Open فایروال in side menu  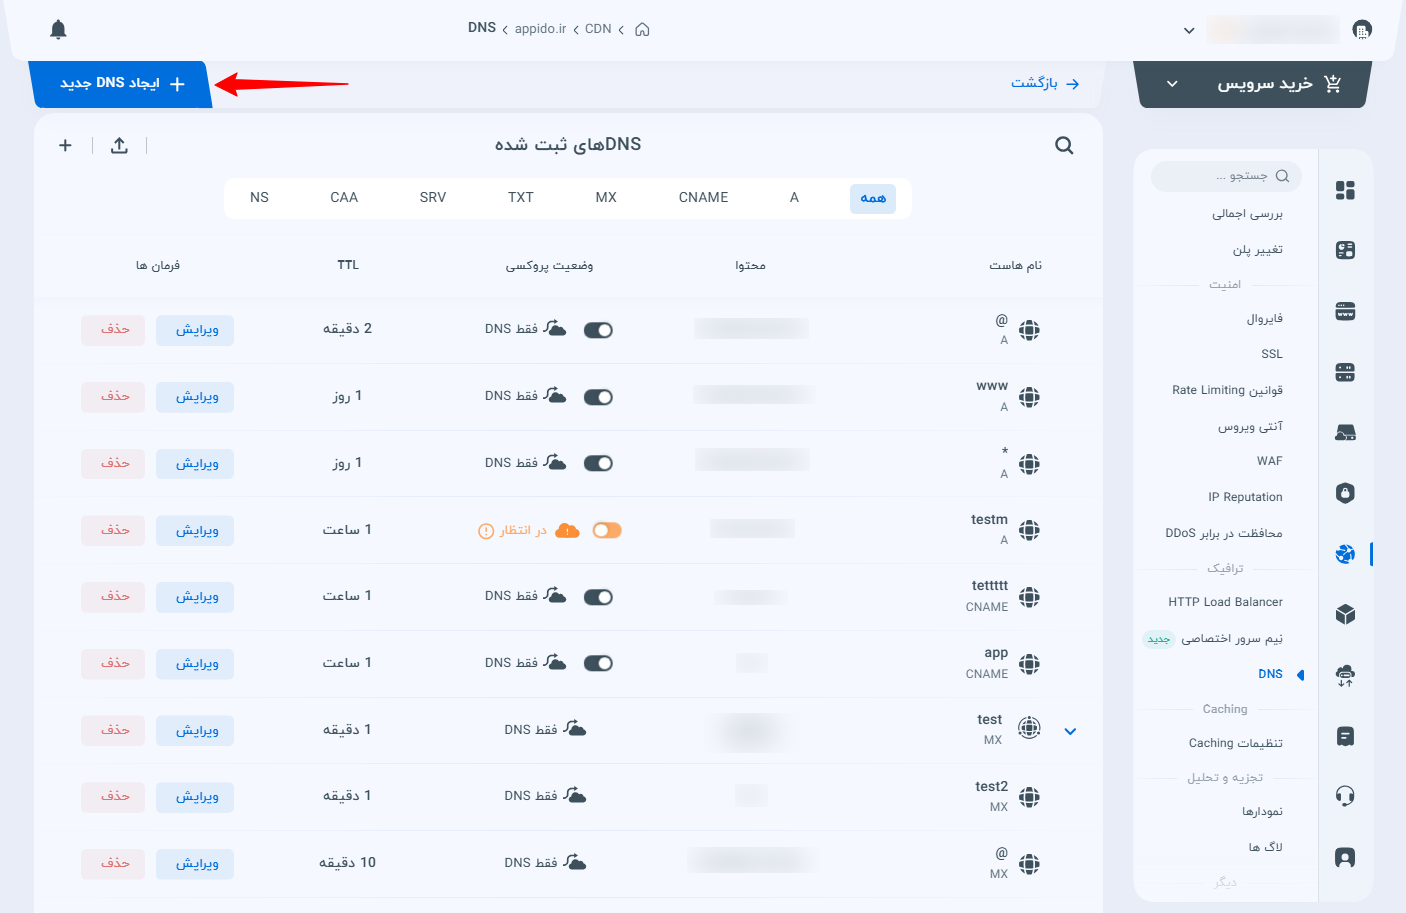tap(1264, 319)
